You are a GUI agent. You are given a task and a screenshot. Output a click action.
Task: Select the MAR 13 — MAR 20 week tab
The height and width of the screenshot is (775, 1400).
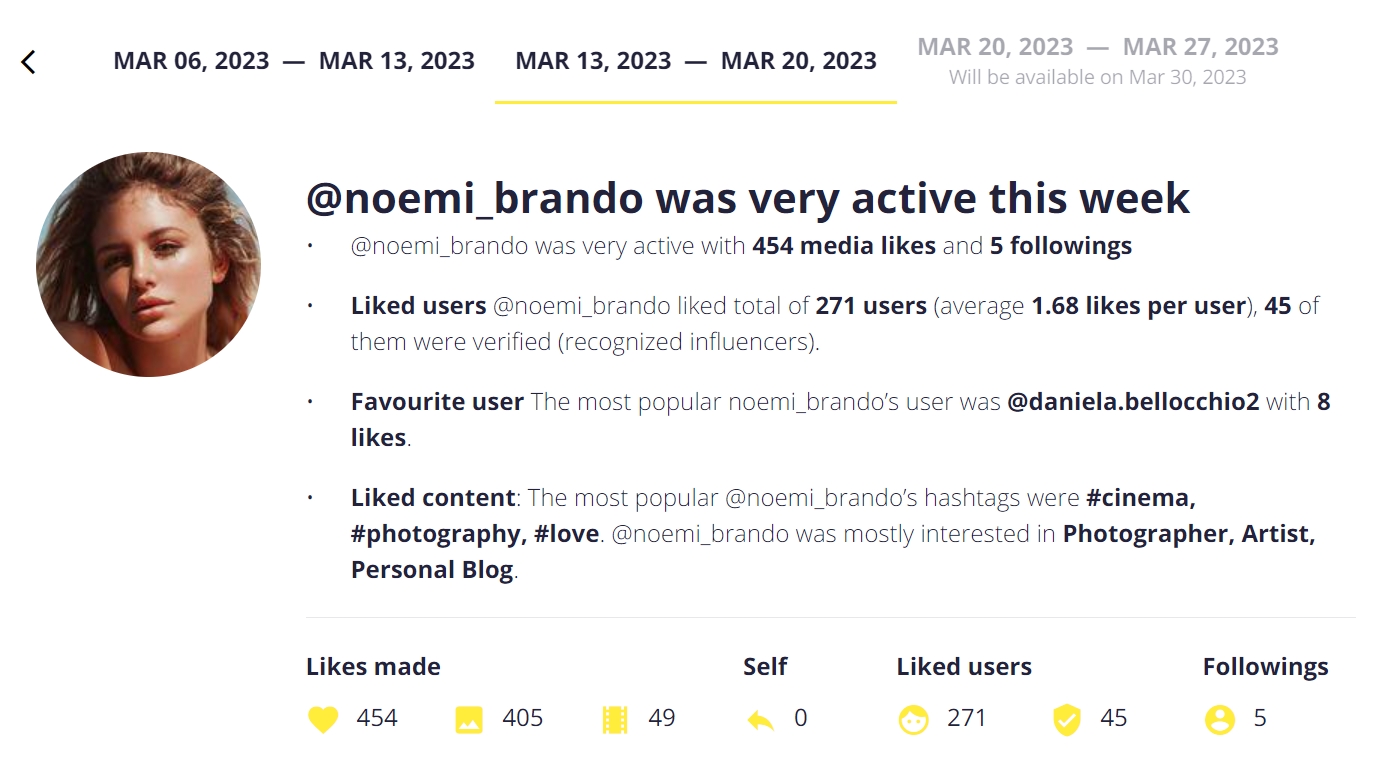point(697,60)
